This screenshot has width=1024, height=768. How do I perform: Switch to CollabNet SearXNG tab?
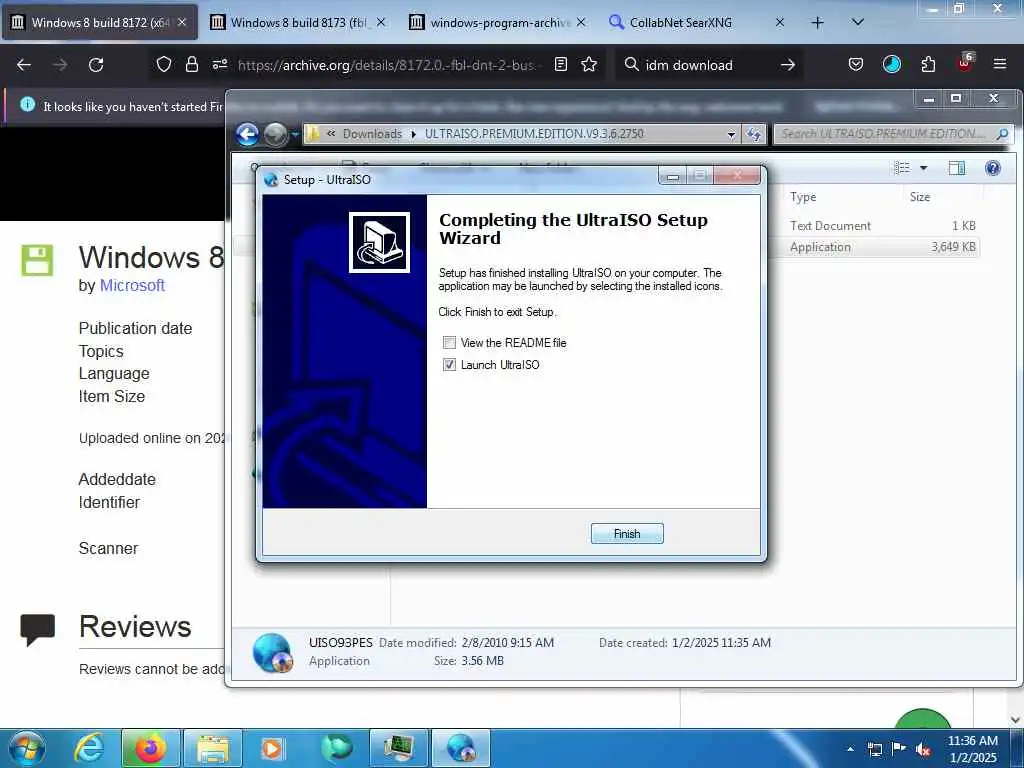click(697, 22)
